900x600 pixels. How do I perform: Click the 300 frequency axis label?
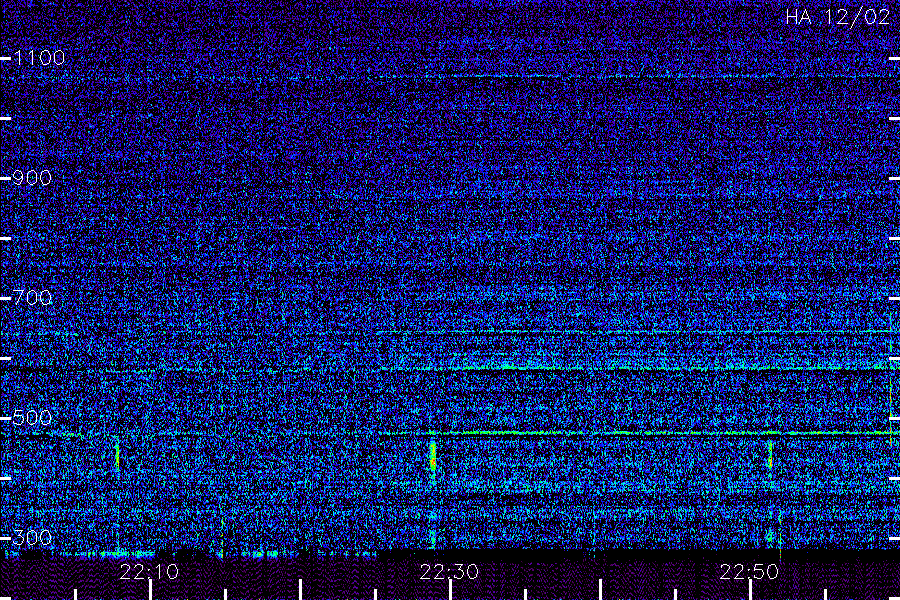point(32,538)
